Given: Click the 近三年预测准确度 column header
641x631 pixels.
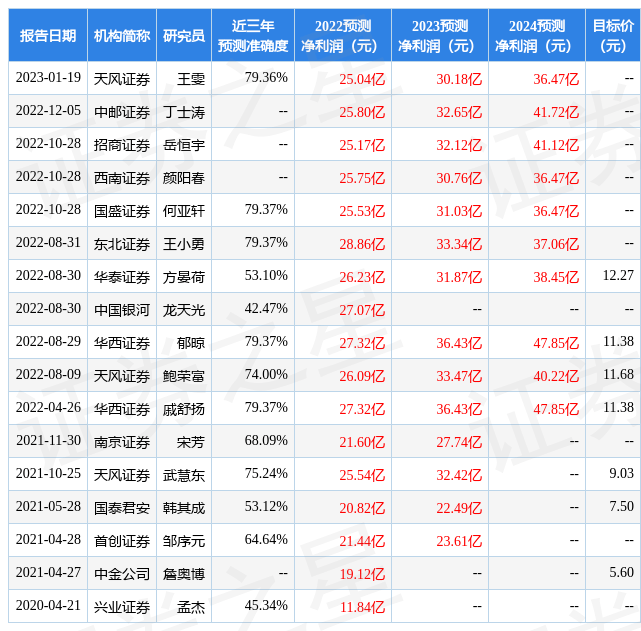Looking at the screenshot, I should tap(253, 36).
